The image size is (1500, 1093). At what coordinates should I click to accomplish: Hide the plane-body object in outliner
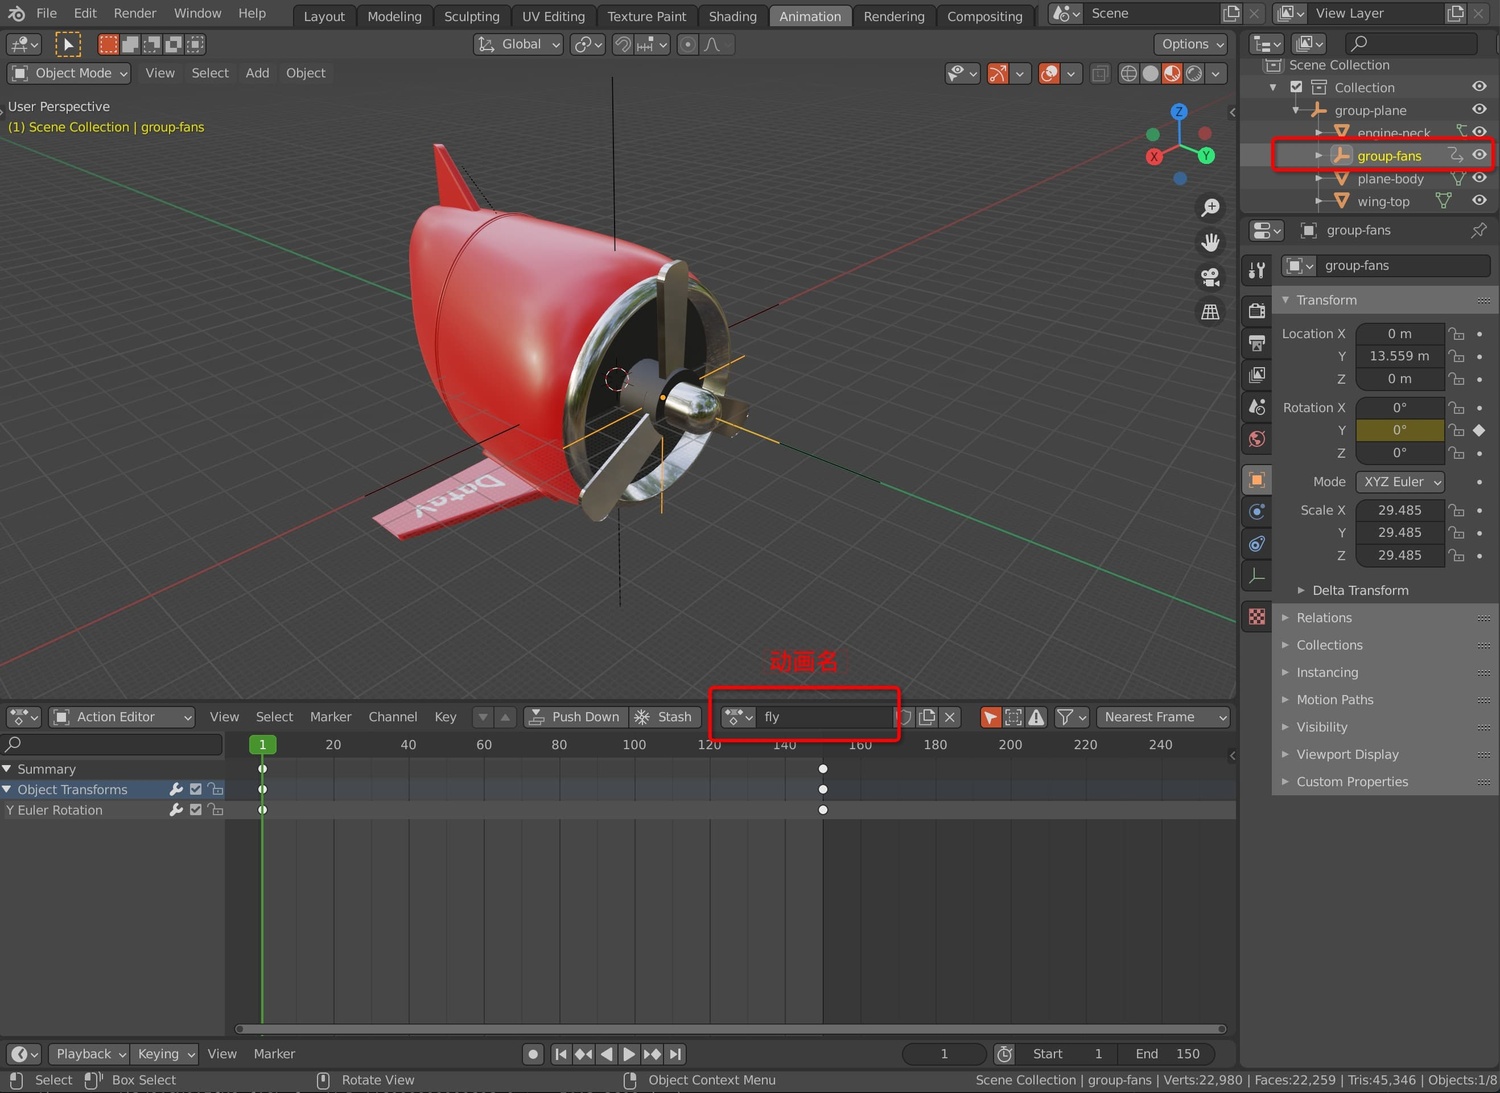(1479, 178)
